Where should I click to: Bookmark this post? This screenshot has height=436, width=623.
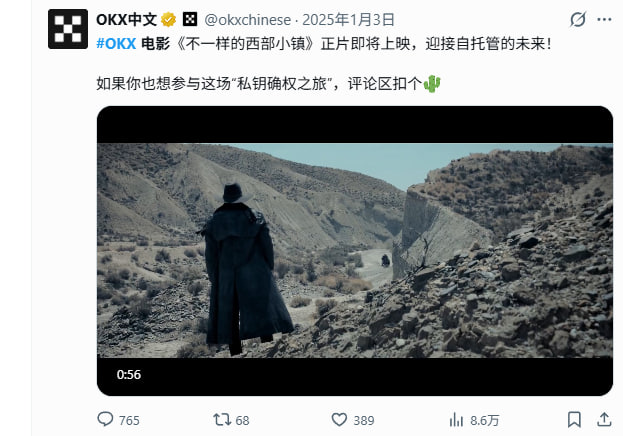click(574, 419)
